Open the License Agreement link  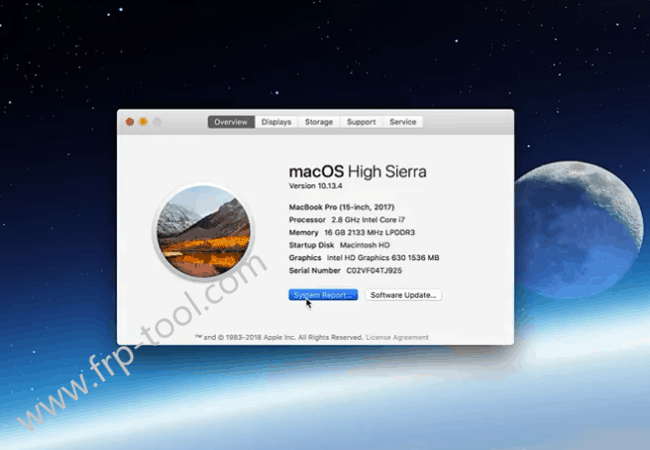pyautogui.click(x=397, y=337)
